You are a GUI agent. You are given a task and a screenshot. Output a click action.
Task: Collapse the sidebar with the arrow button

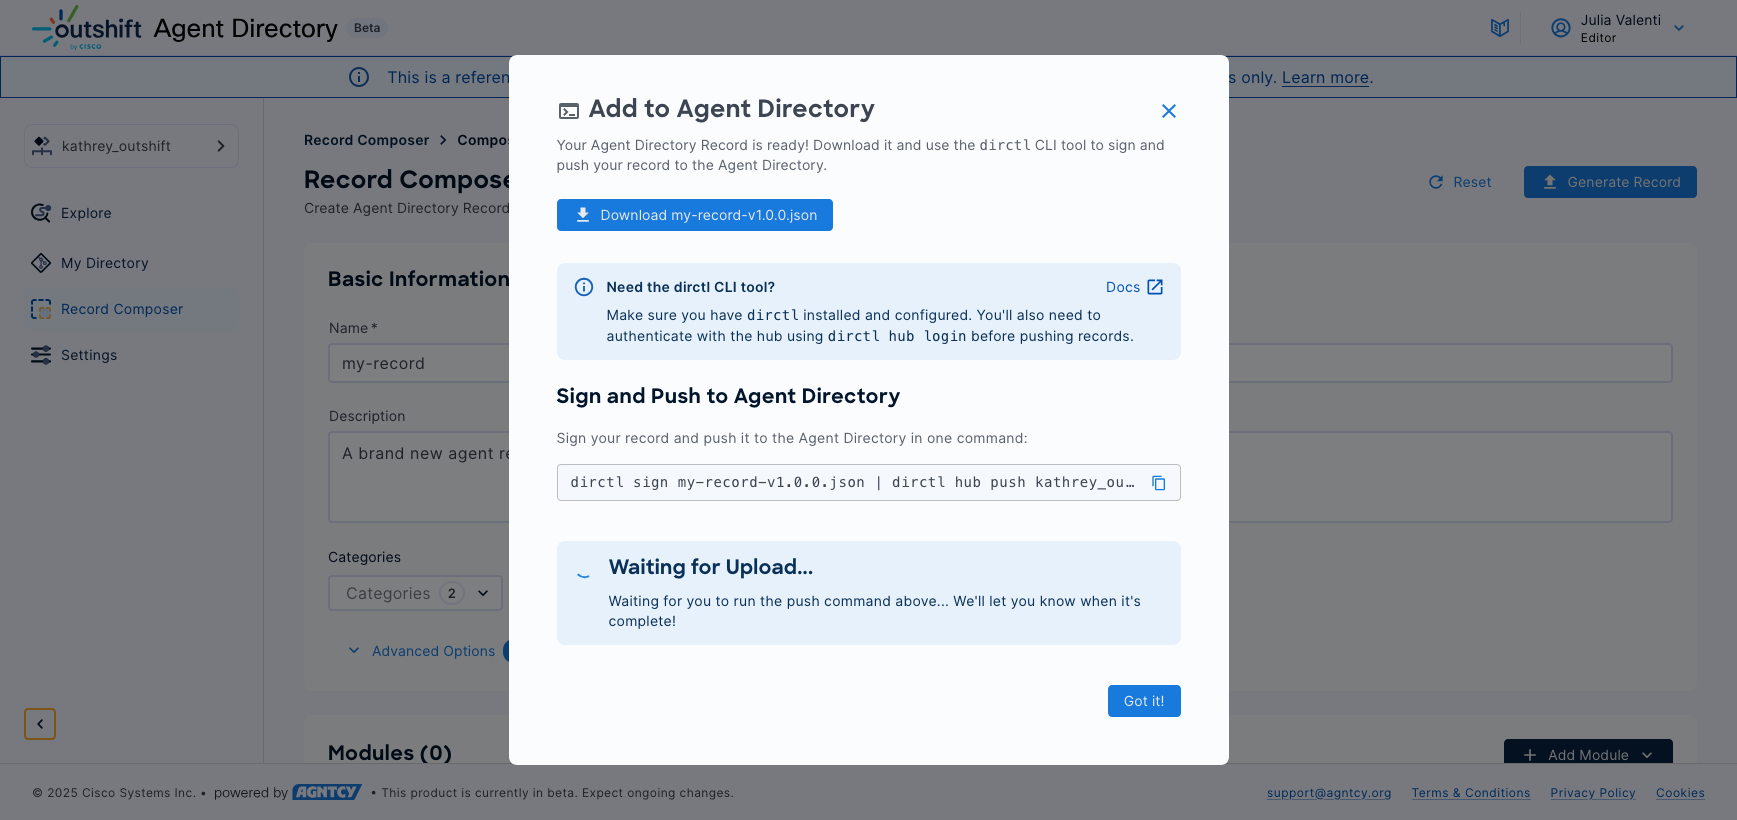pyautogui.click(x=40, y=723)
